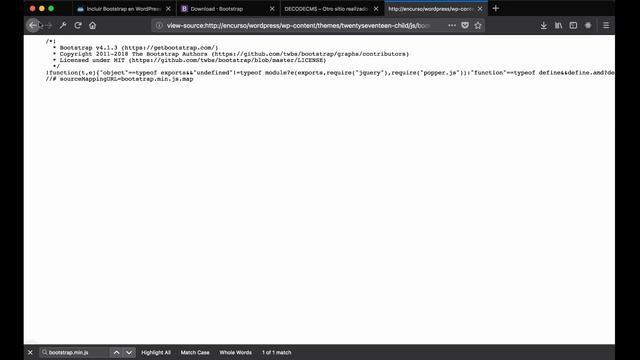Screen dimensions: 640x360
Task: Click the extension icon near the menu
Action: (588, 25)
